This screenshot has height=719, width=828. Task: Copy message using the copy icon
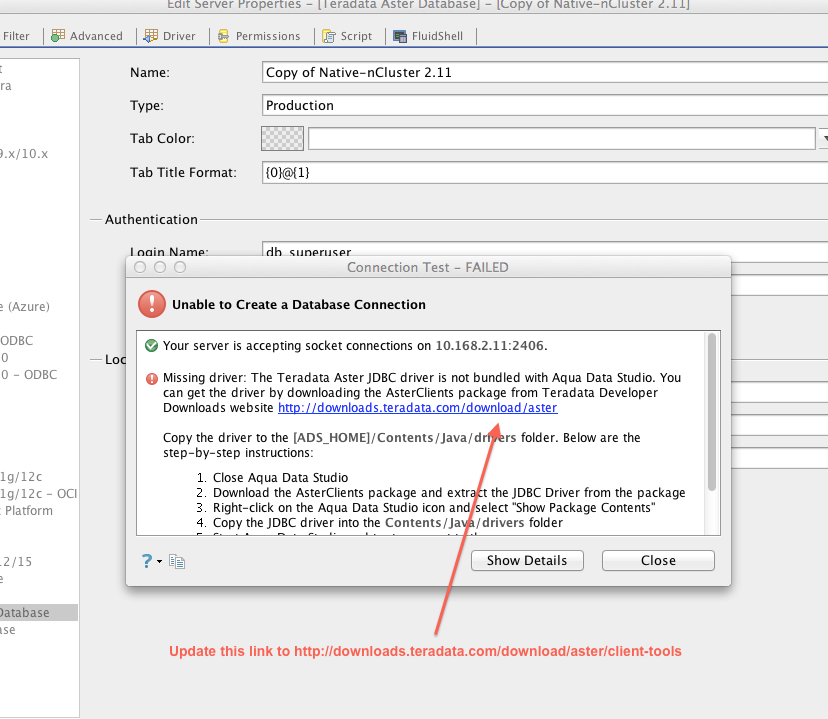click(x=177, y=561)
